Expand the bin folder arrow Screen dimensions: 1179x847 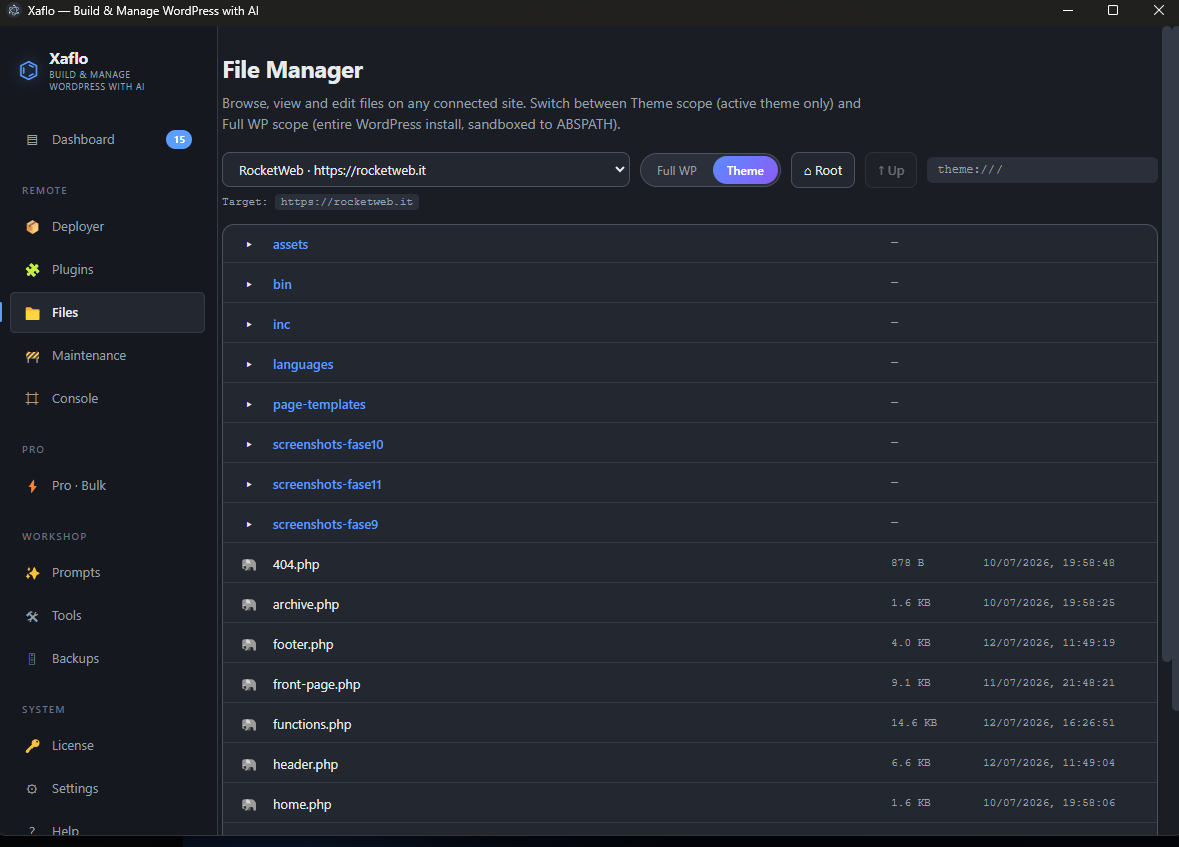click(249, 284)
